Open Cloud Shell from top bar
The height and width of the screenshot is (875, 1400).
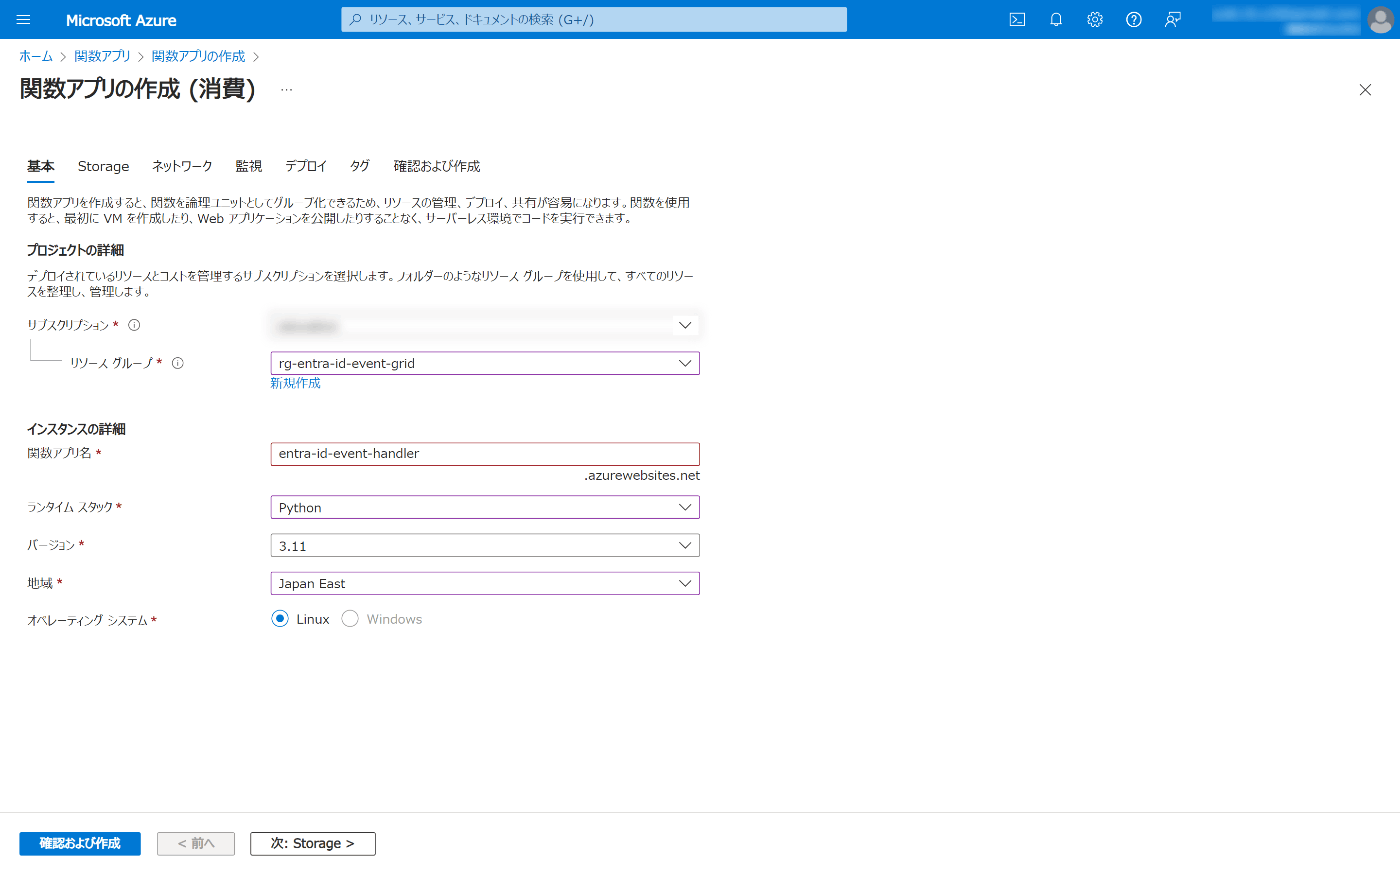1017,20
